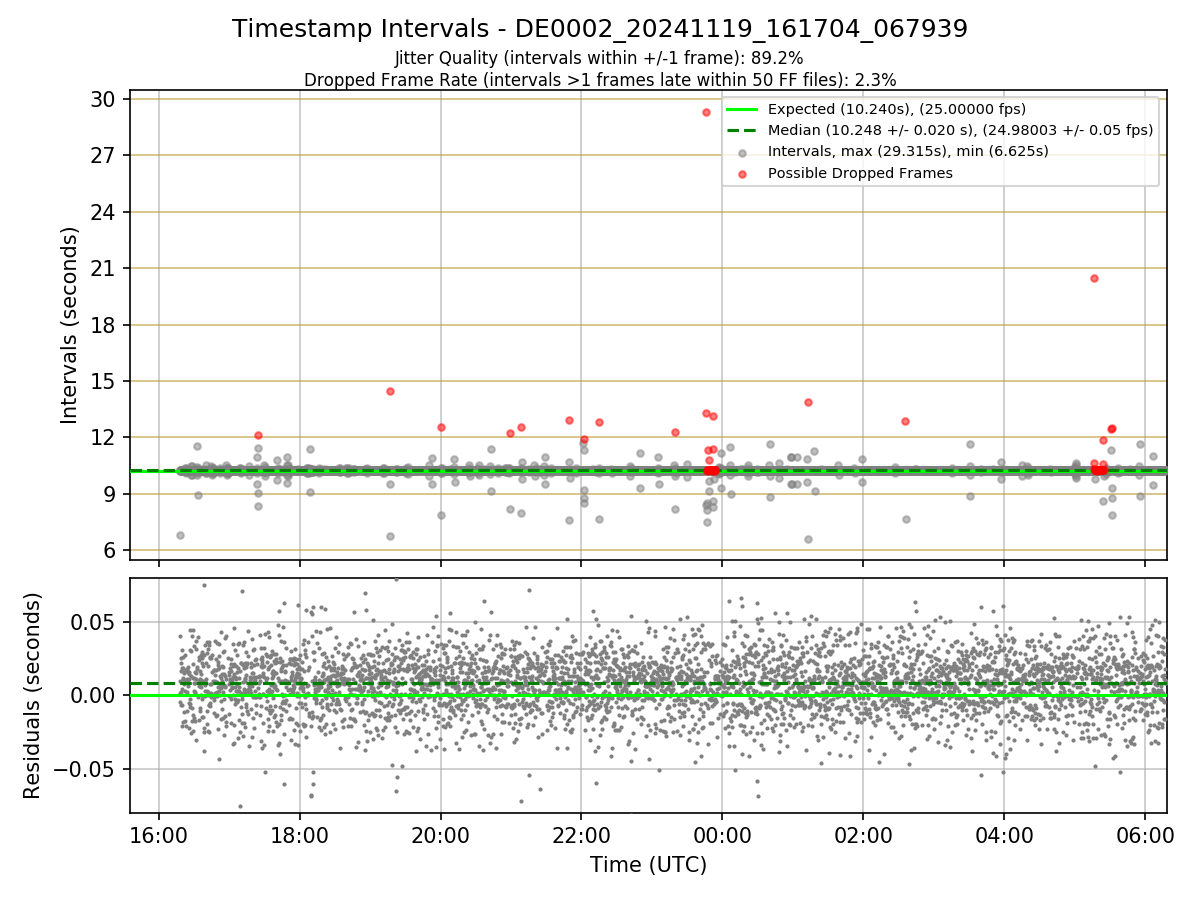Click the 'Median (10.248 +/- 0.020 s)' legend entry

point(960,130)
